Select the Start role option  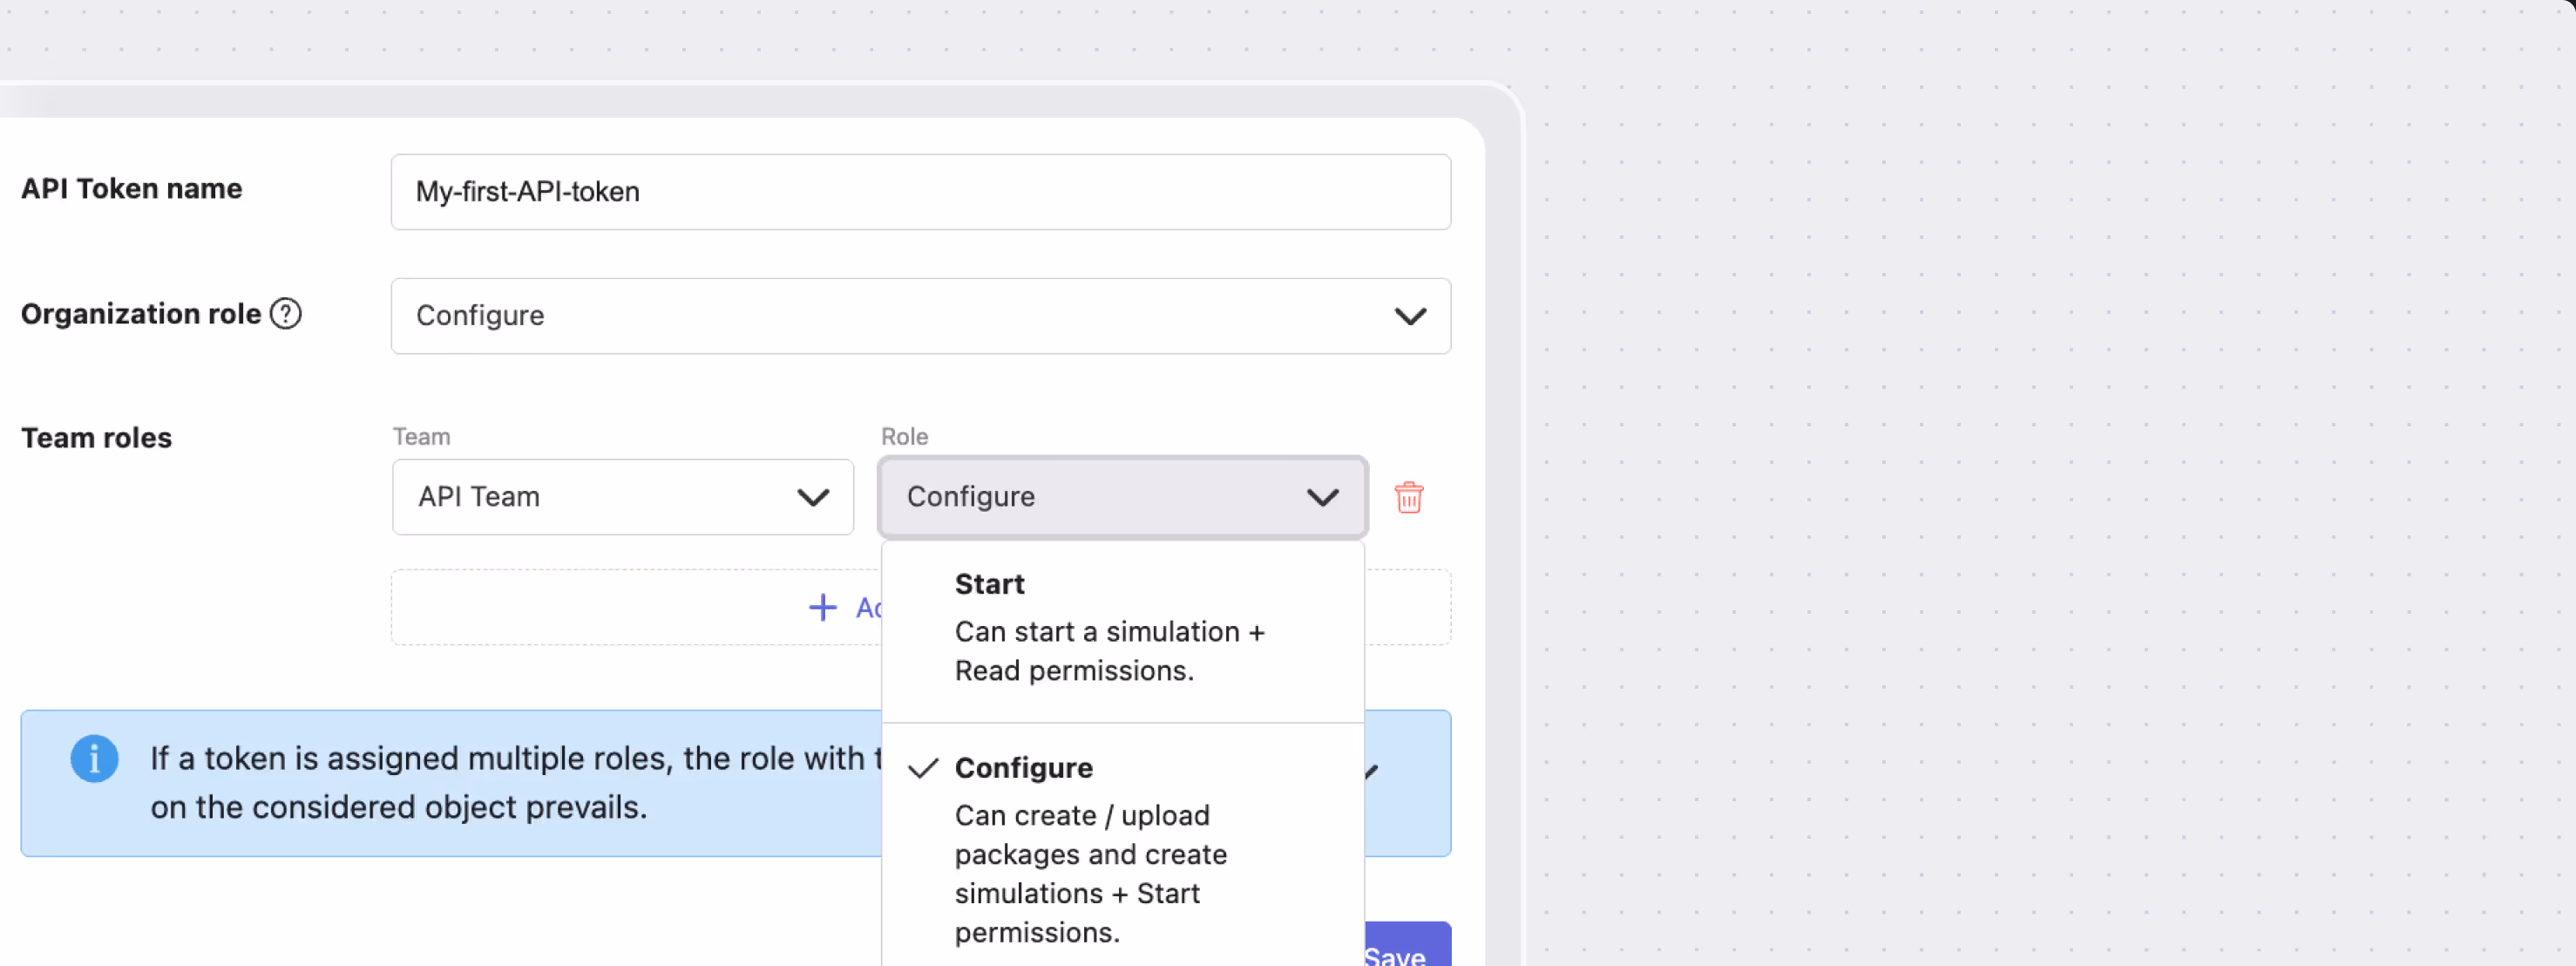(x=989, y=584)
